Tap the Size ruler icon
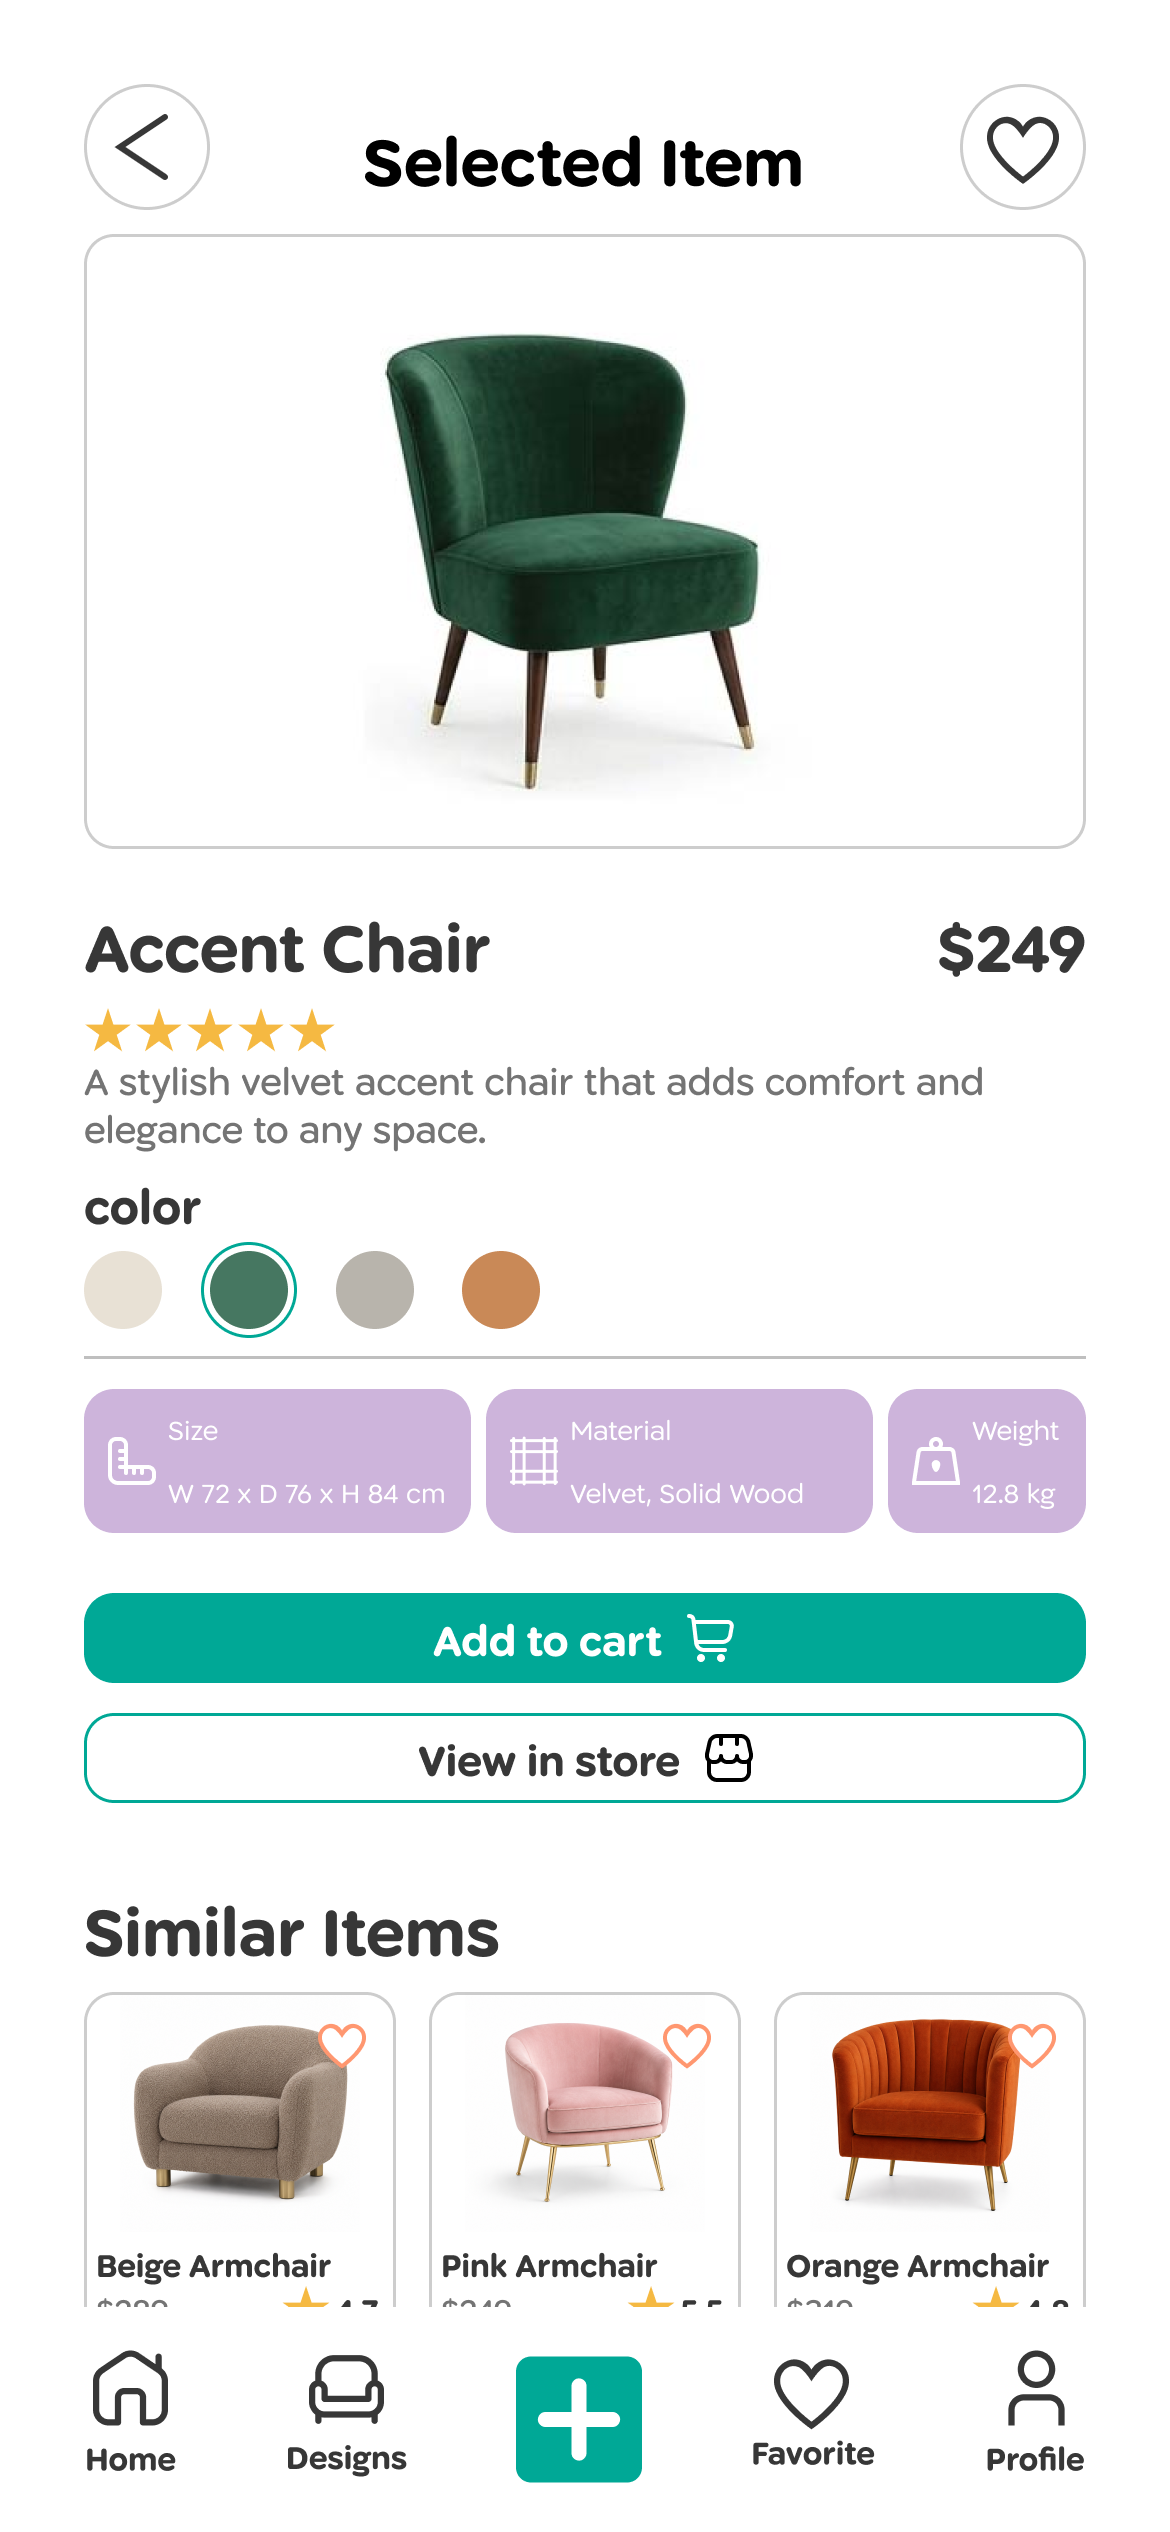This screenshot has width=1170, height=2532. click(131, 1461)
